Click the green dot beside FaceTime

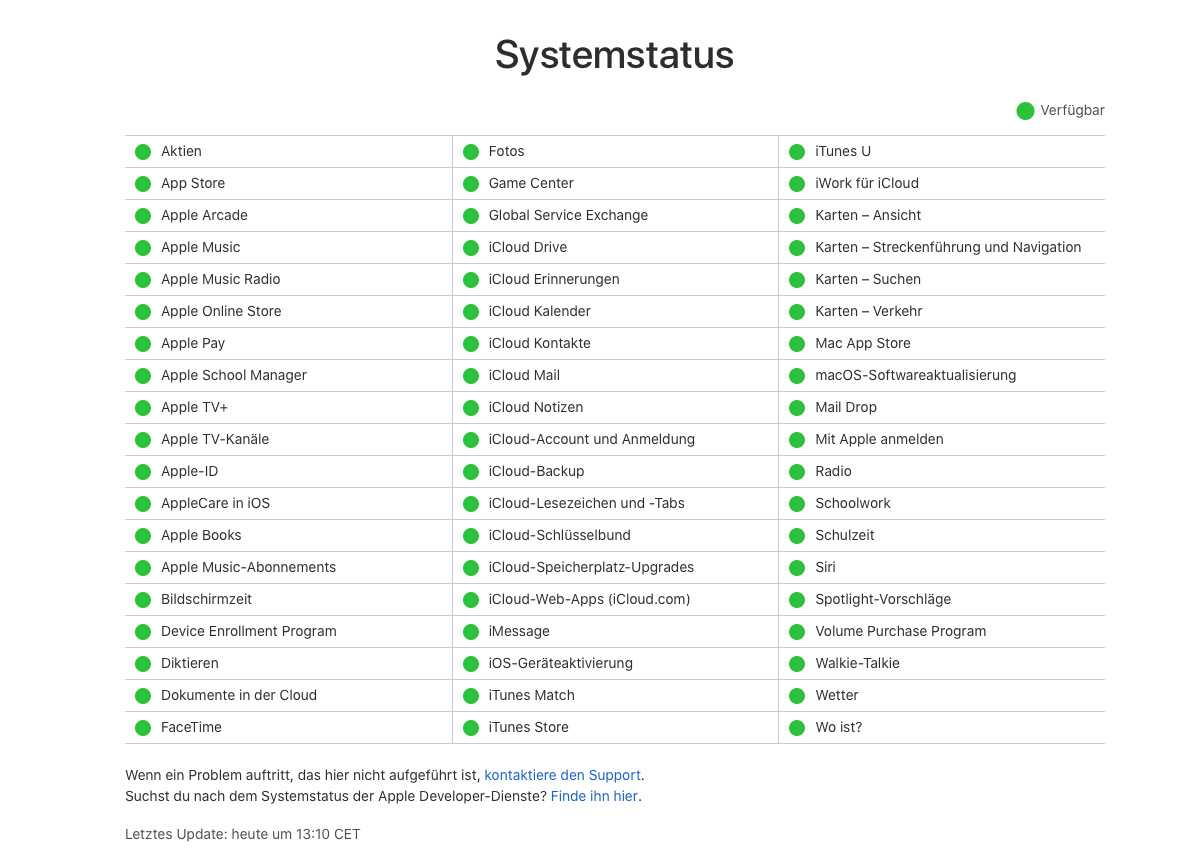click(x=143, y=728)
